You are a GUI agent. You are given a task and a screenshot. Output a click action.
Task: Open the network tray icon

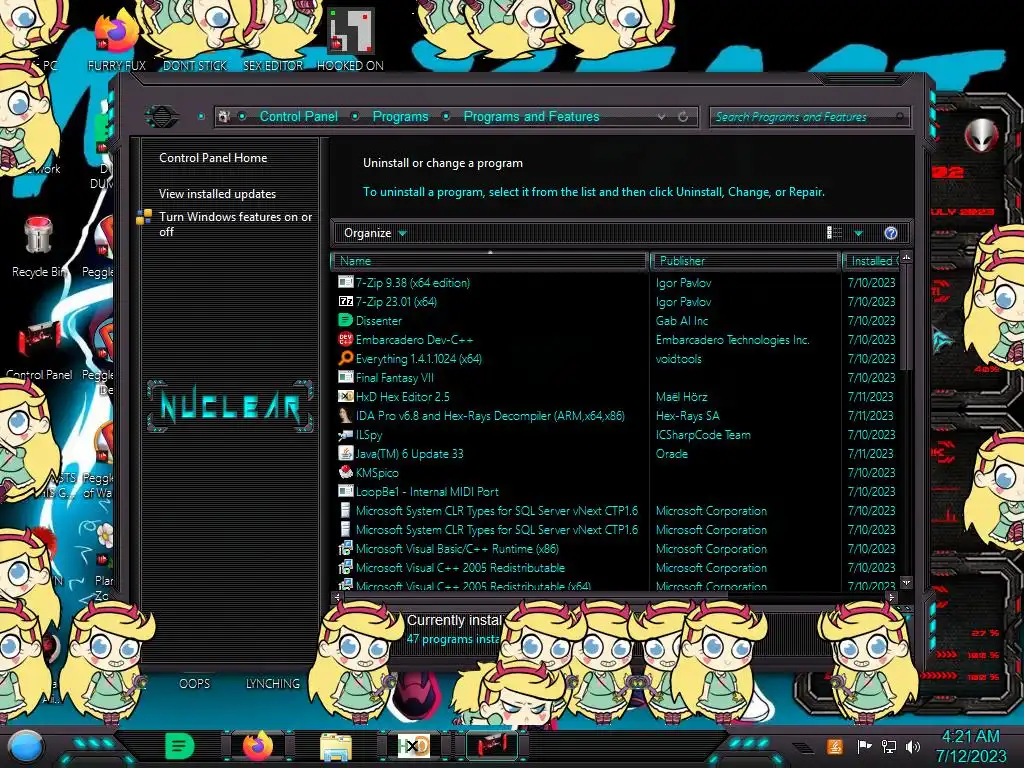click(888, 746)
